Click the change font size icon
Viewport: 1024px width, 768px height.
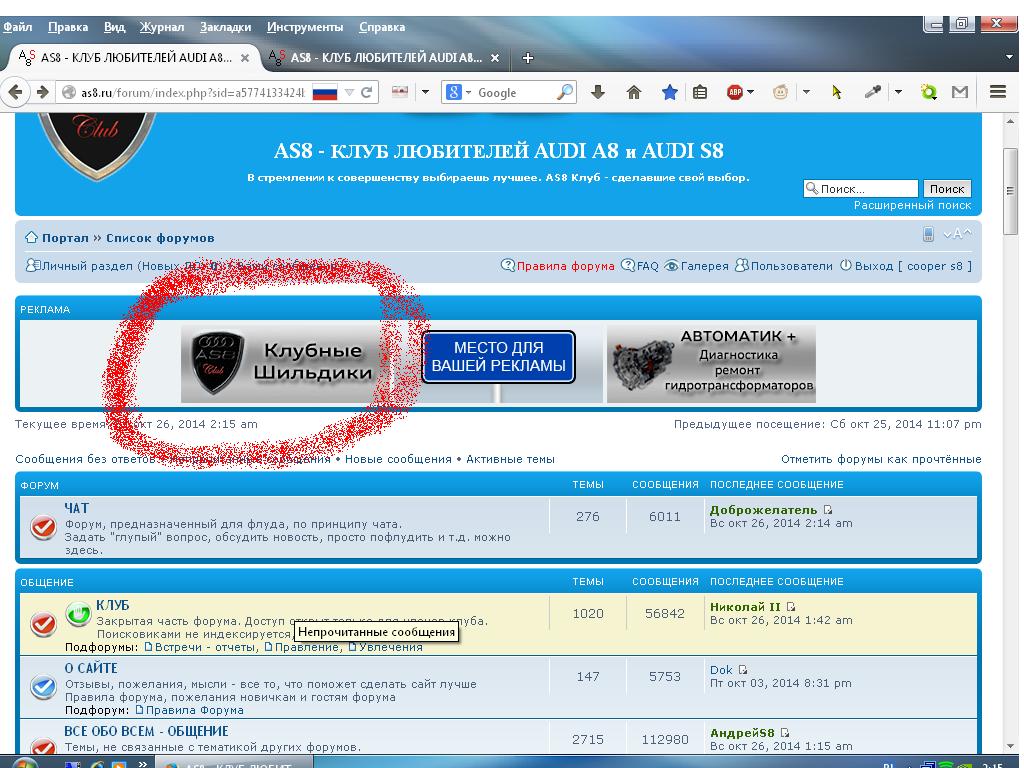click(958, 234)
